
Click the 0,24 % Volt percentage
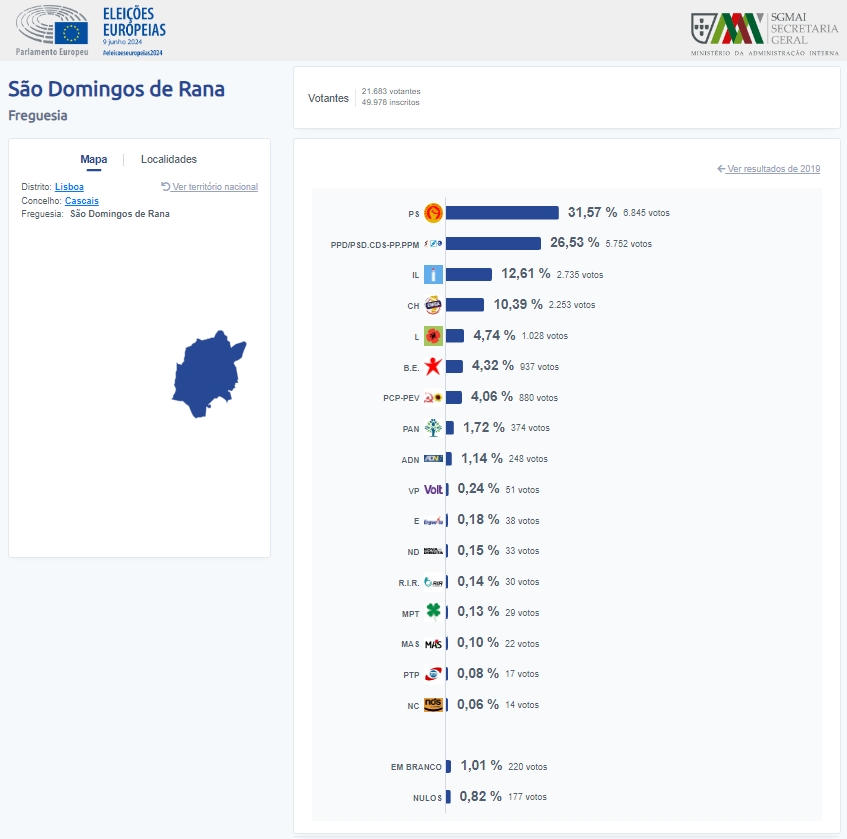pyautogui.click(x=478, y=488)
